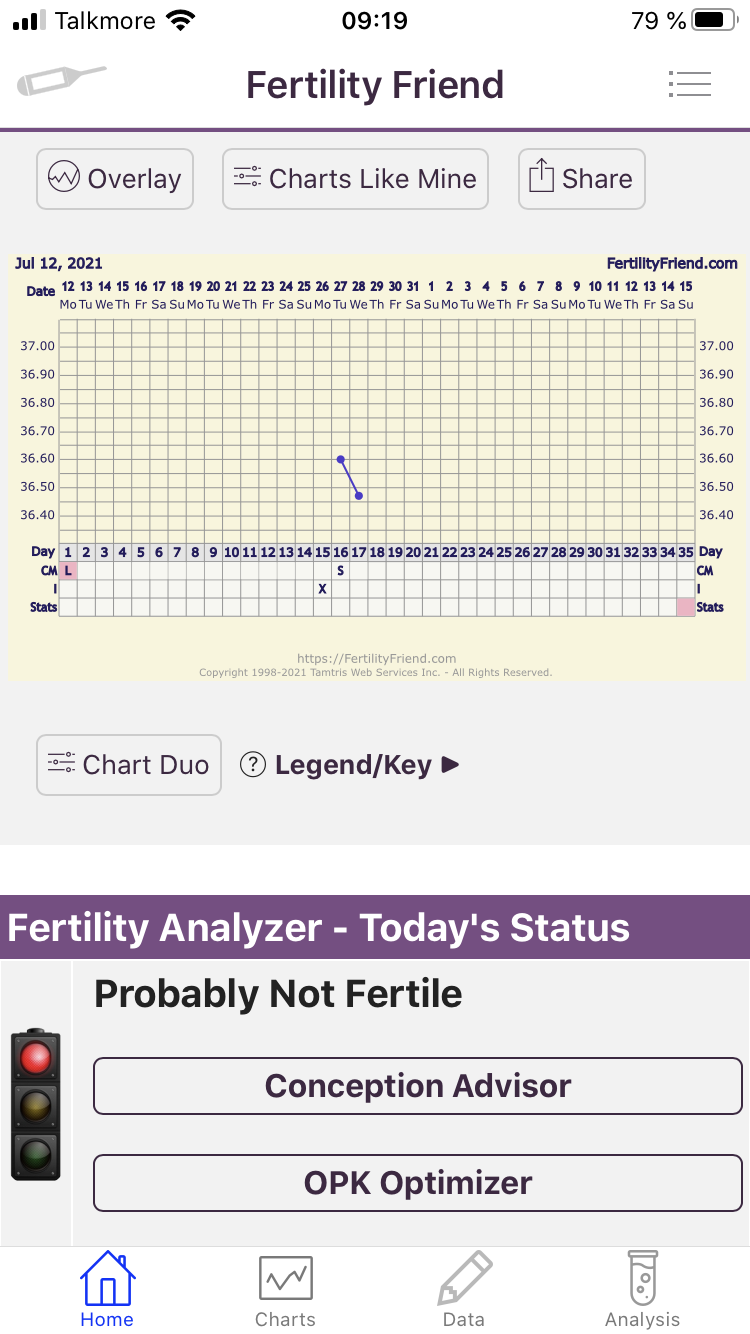Go to the Home tab
This screenshot has height=1334, width=750.
tap(107, 1290)
